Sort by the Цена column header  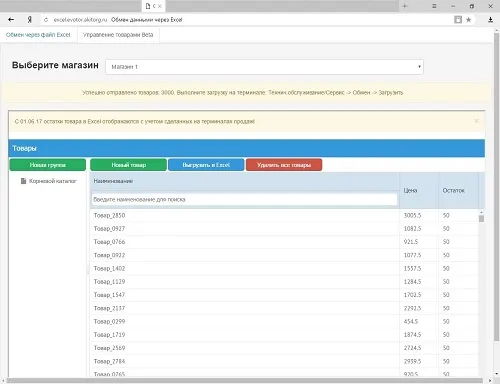click(x=410, y=190)
